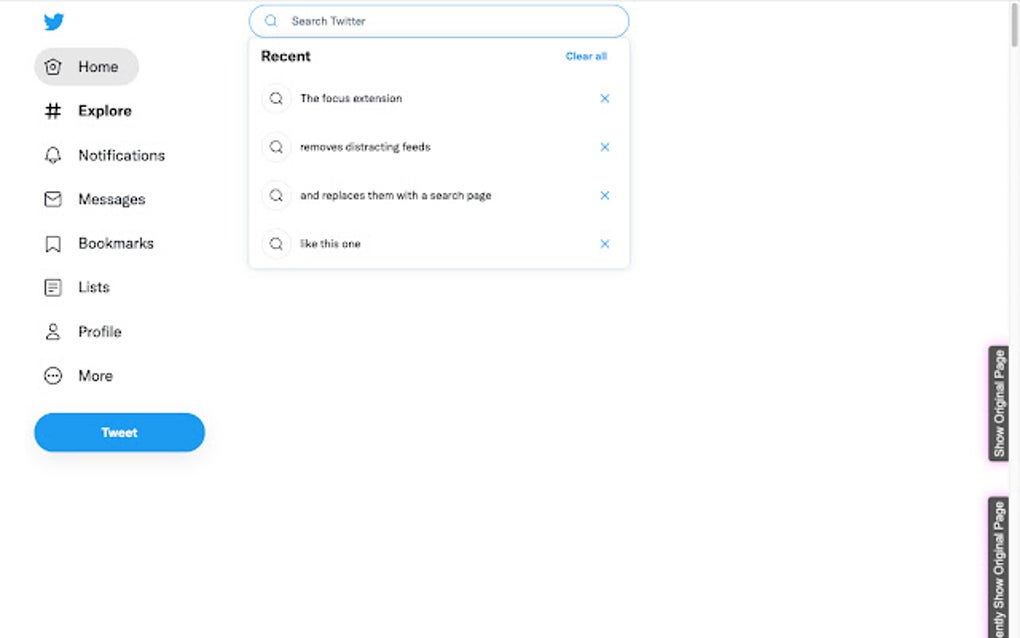Click the Messages envelope icon
The image size is (1020, 638).
(53, 199)
